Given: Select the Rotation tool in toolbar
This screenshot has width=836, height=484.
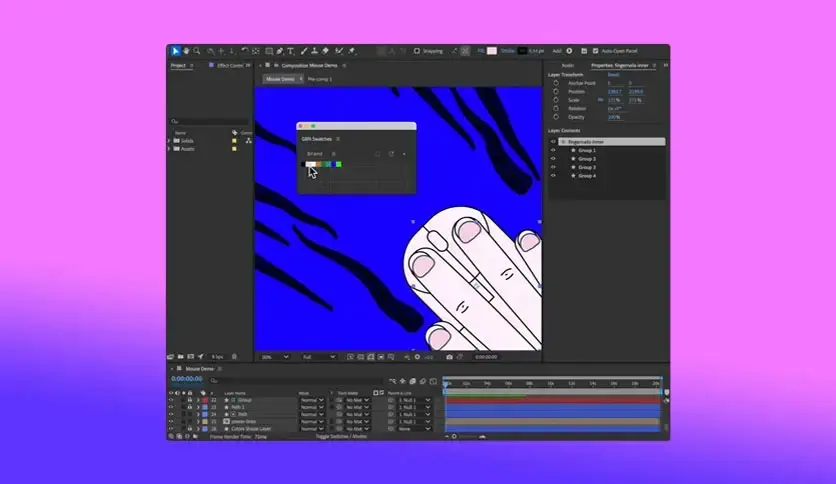Looking at the screenshot, I should [245, 51].
